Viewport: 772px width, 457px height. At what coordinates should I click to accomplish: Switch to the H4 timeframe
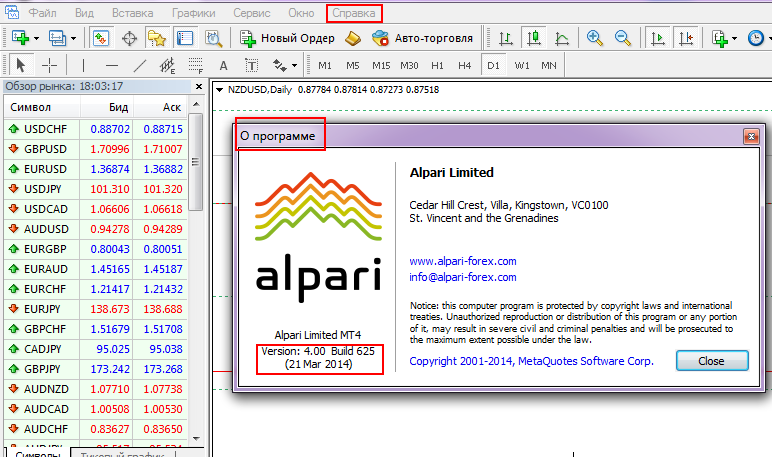[x=465, y=65]
